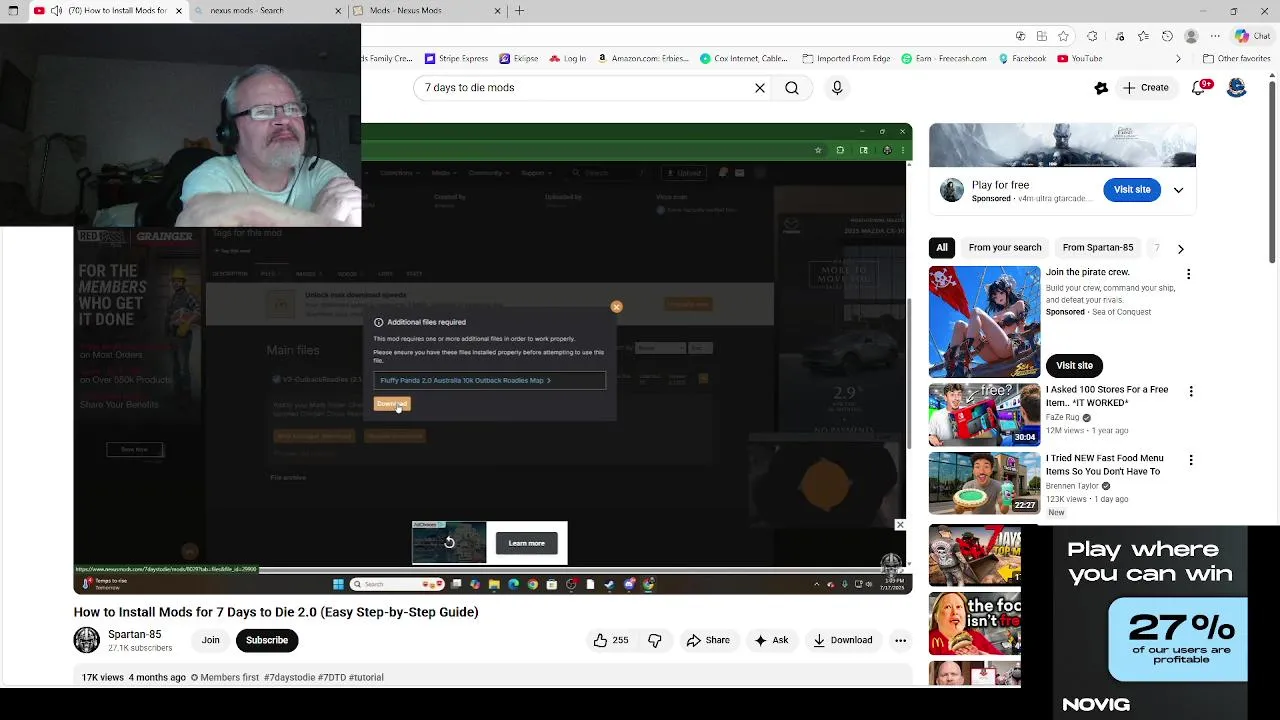Click Learn more on the video ad overlay

coord(526,543)
